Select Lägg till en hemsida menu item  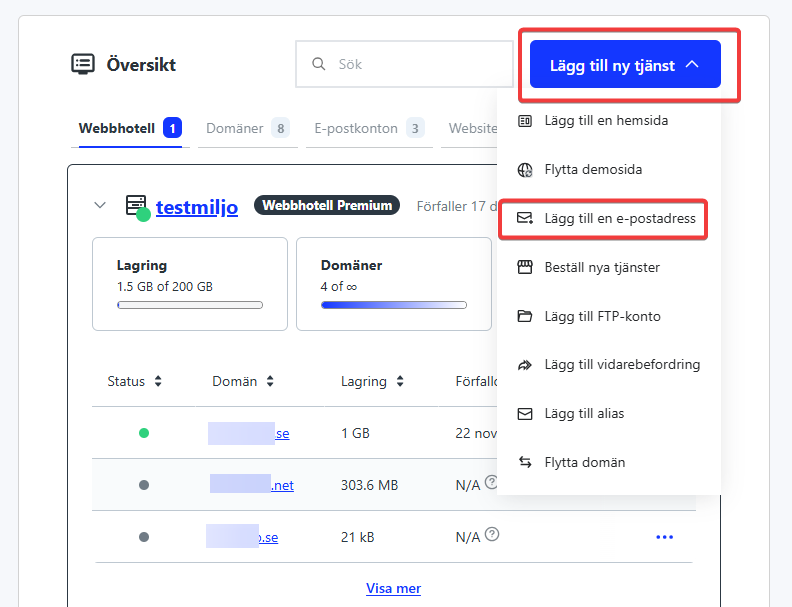tap(606, 121)
